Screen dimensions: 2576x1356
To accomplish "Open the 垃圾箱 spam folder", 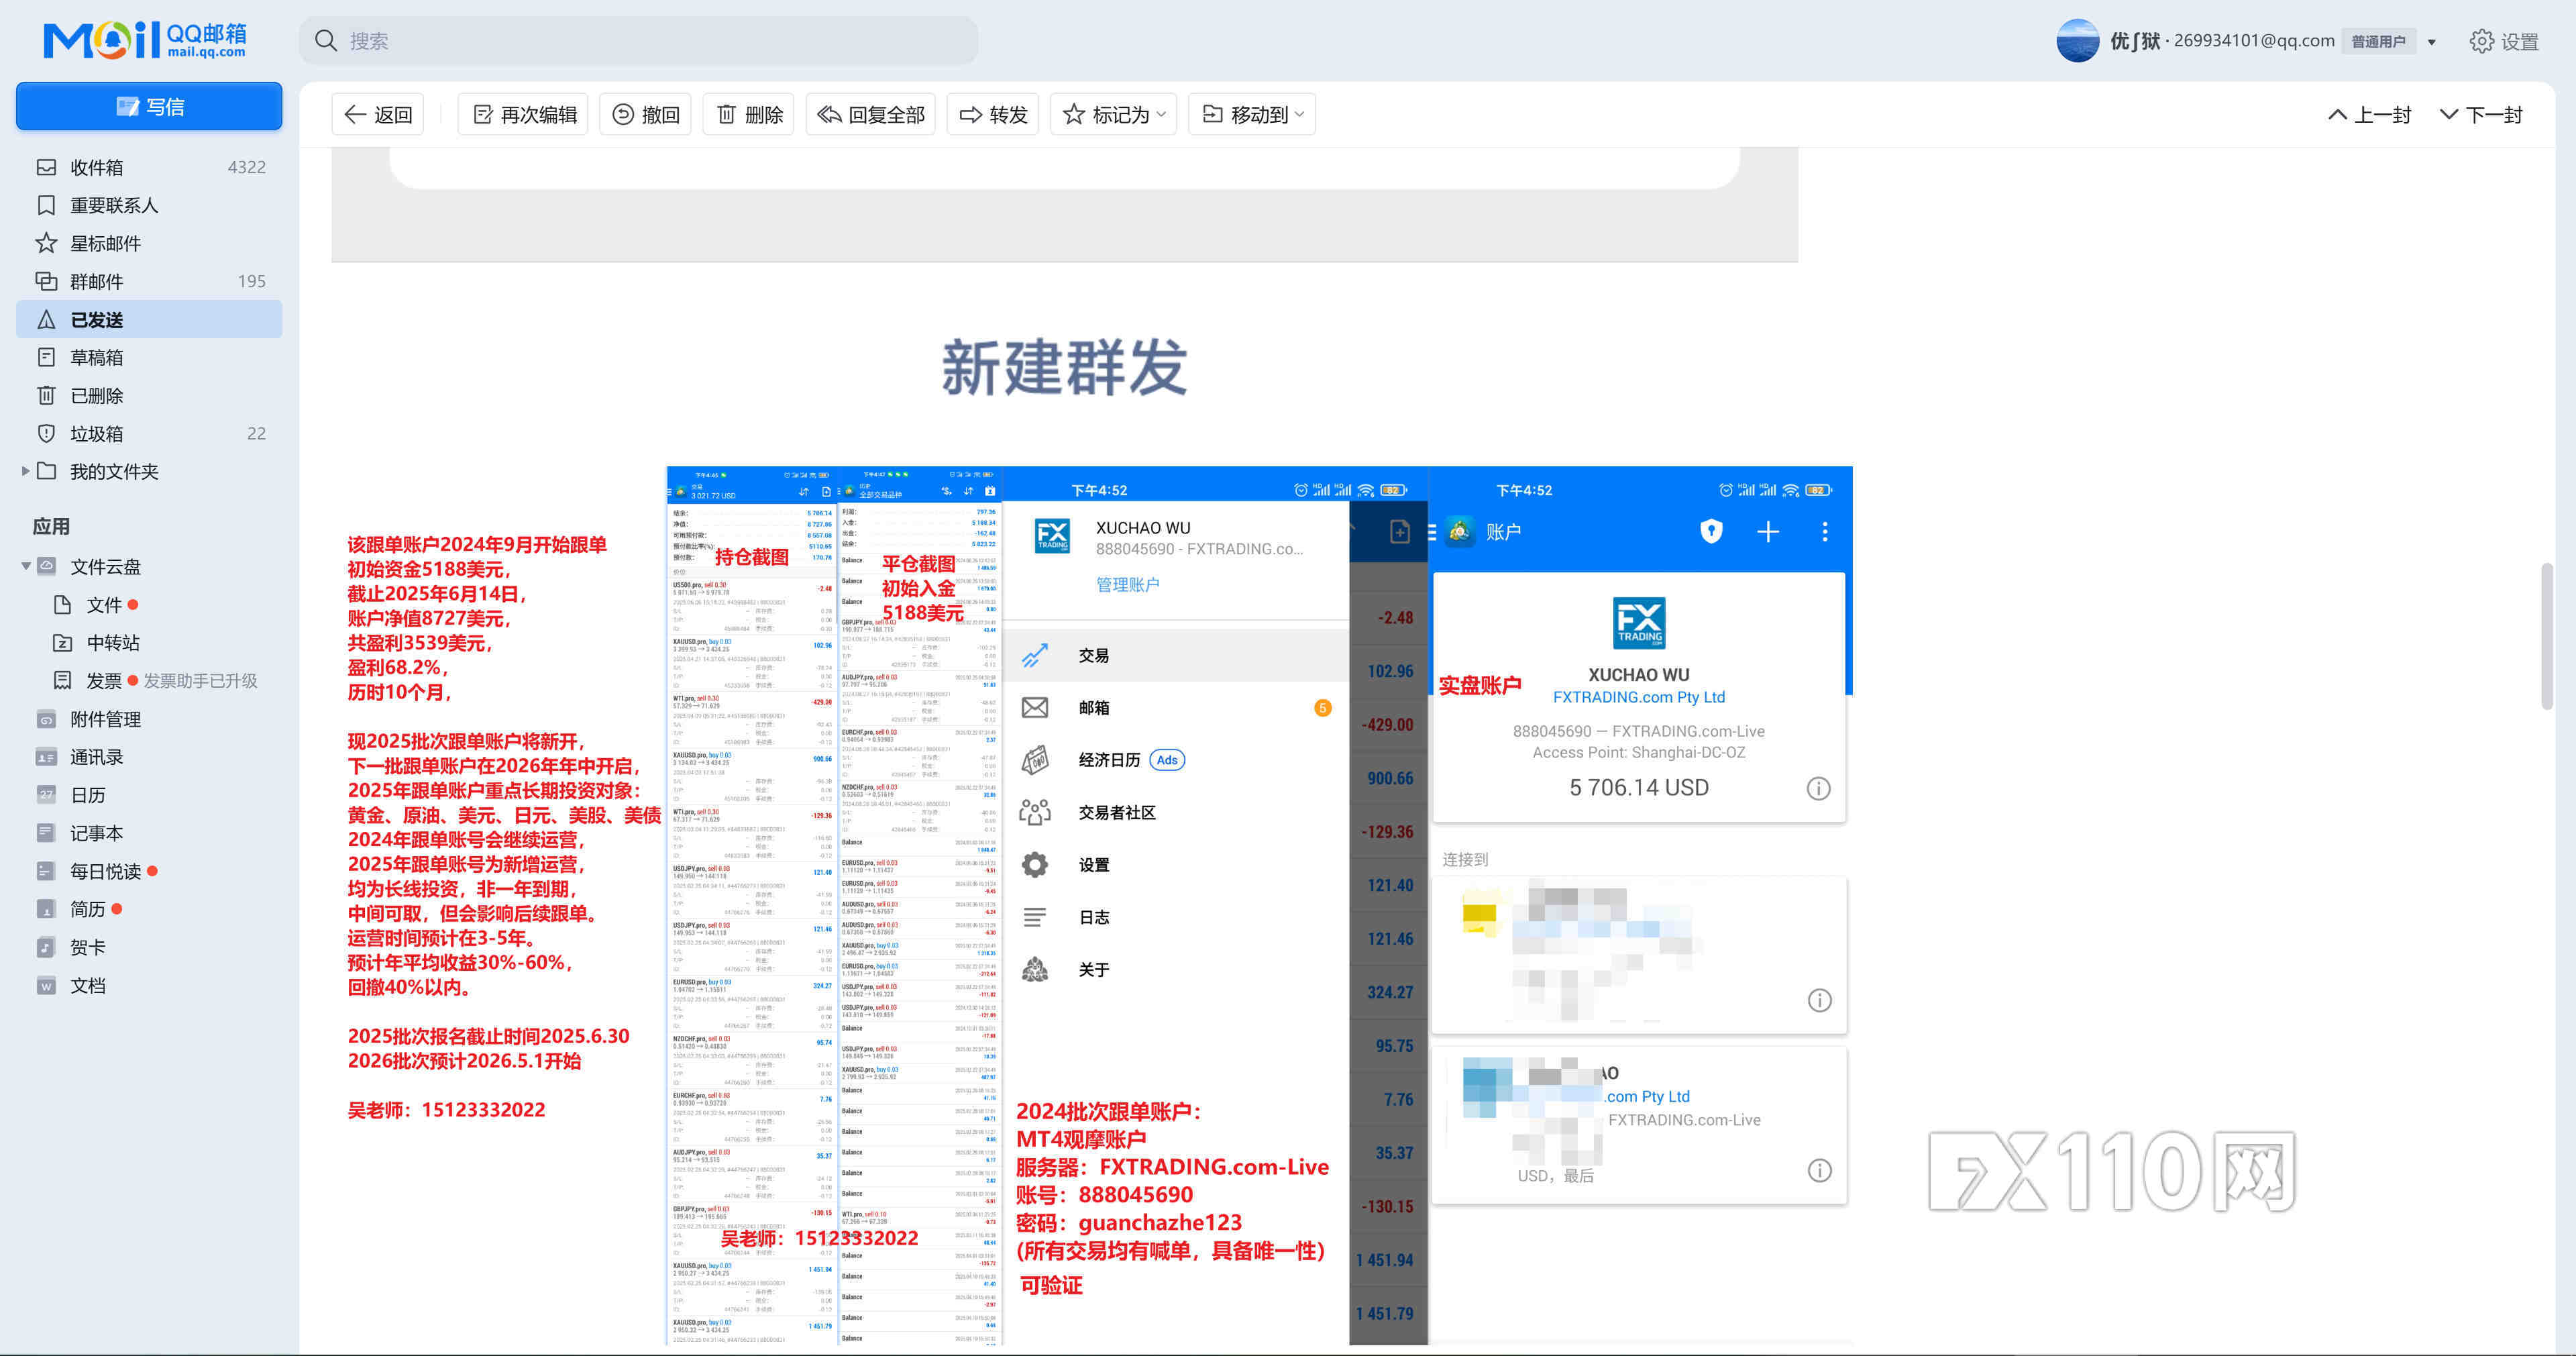I will pos(149,433).
